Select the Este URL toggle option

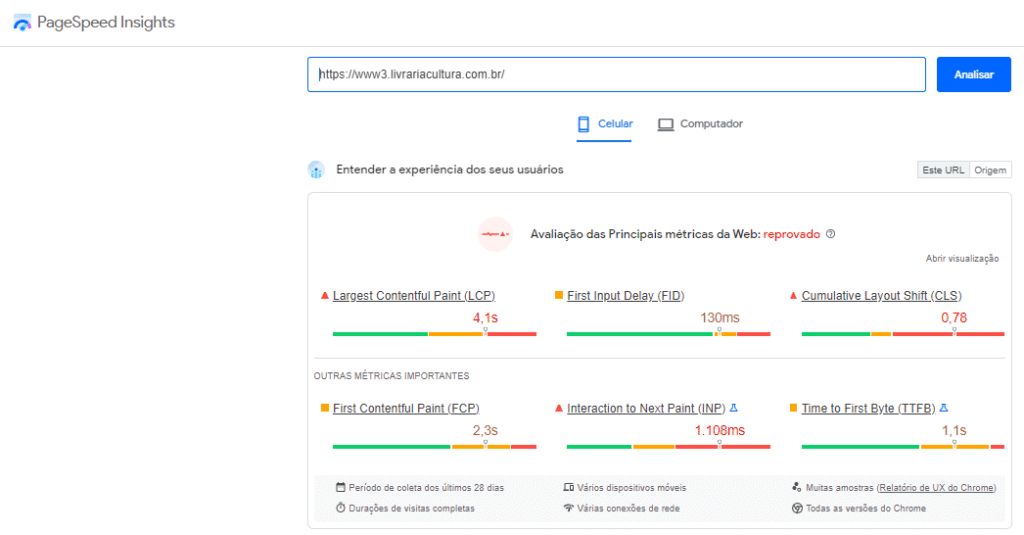pos(943,170)
